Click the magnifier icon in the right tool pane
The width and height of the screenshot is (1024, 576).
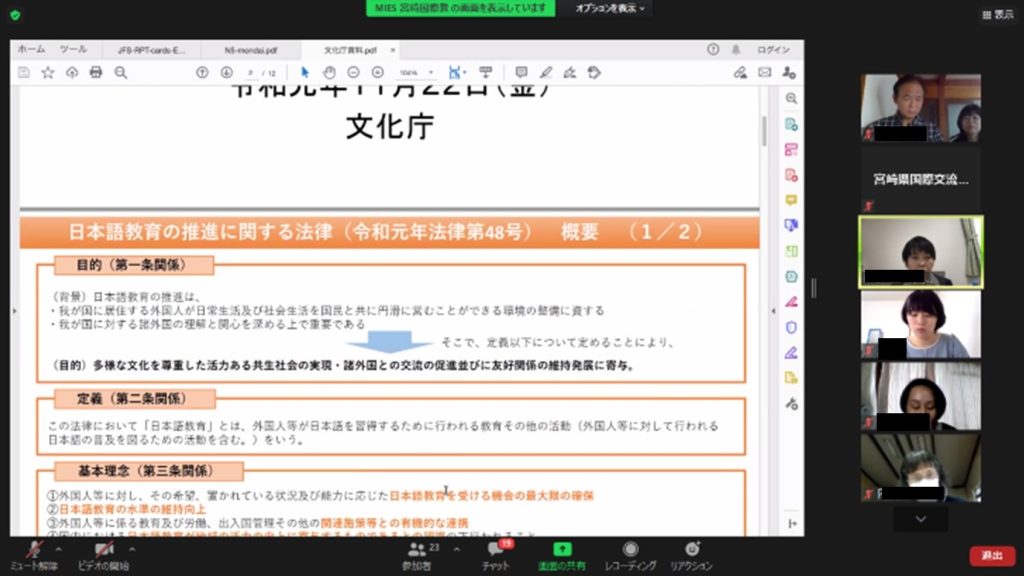click(x=792, y=99)
